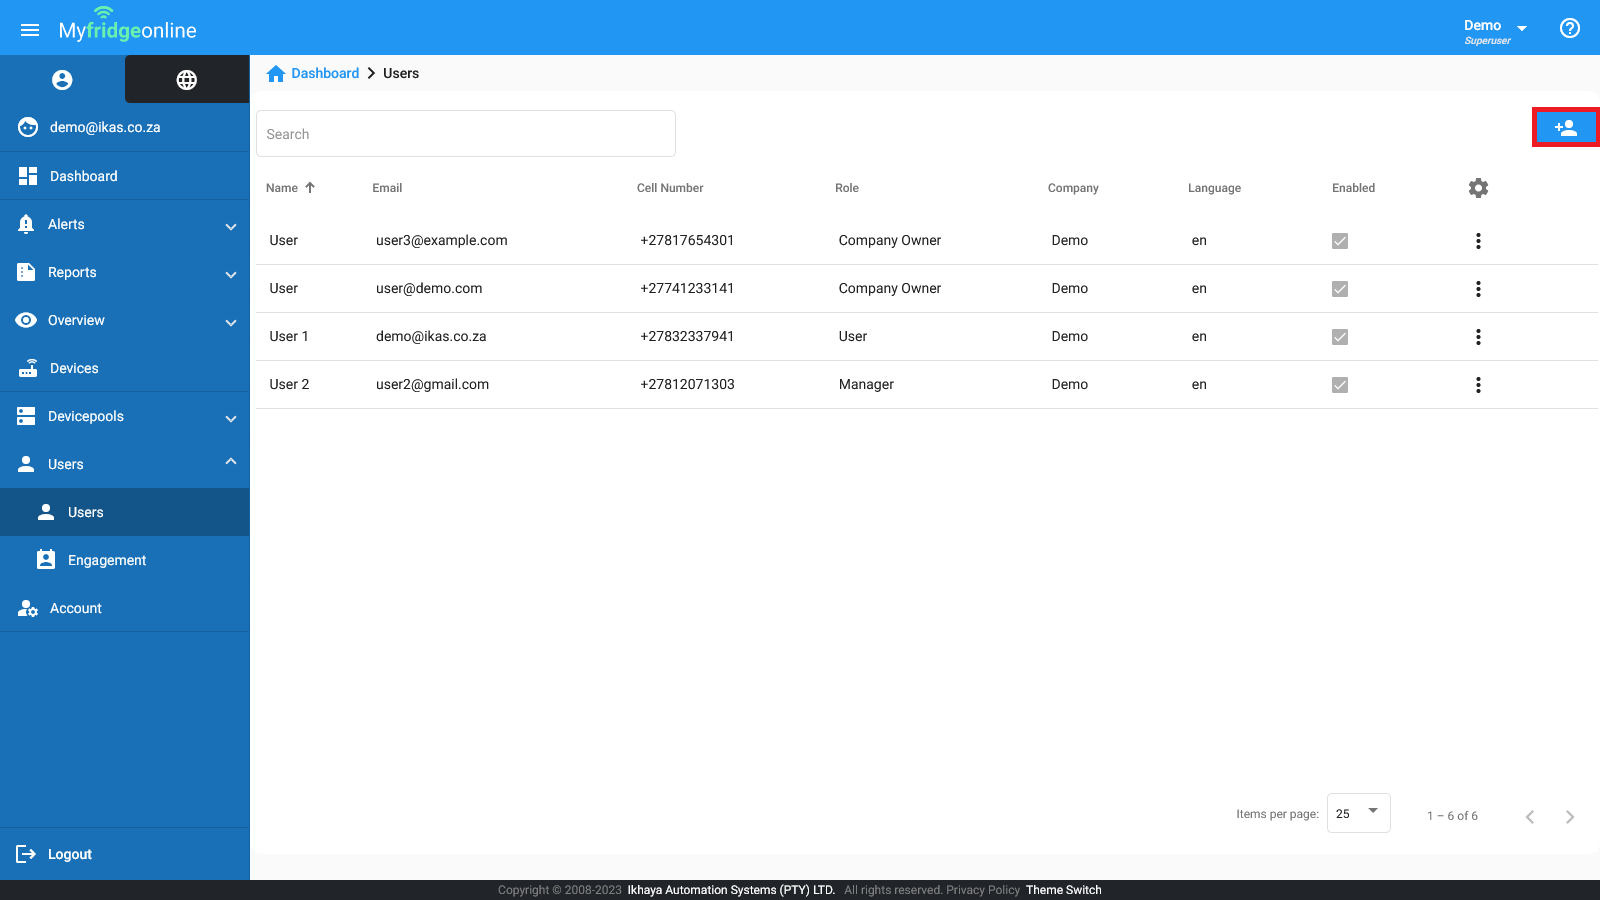Click the Overview eye icon
Viewport: 1600px width, 900px height.
(26, 320)
